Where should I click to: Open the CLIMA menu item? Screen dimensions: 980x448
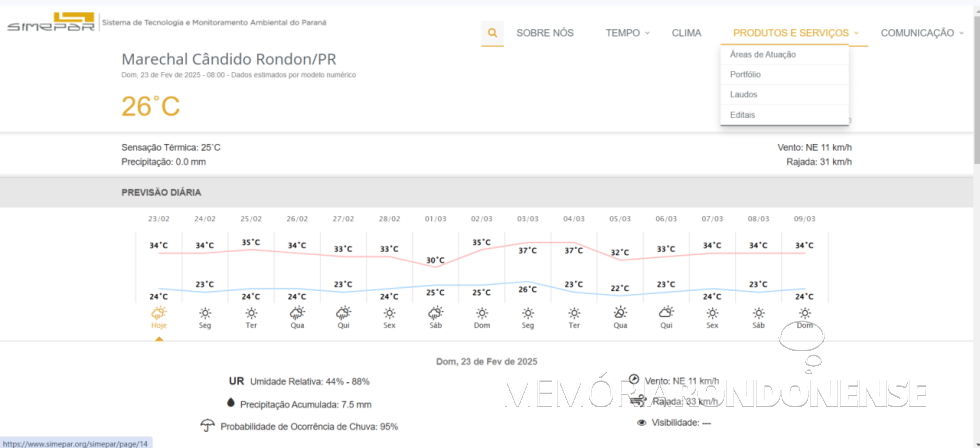click(686, 33)
